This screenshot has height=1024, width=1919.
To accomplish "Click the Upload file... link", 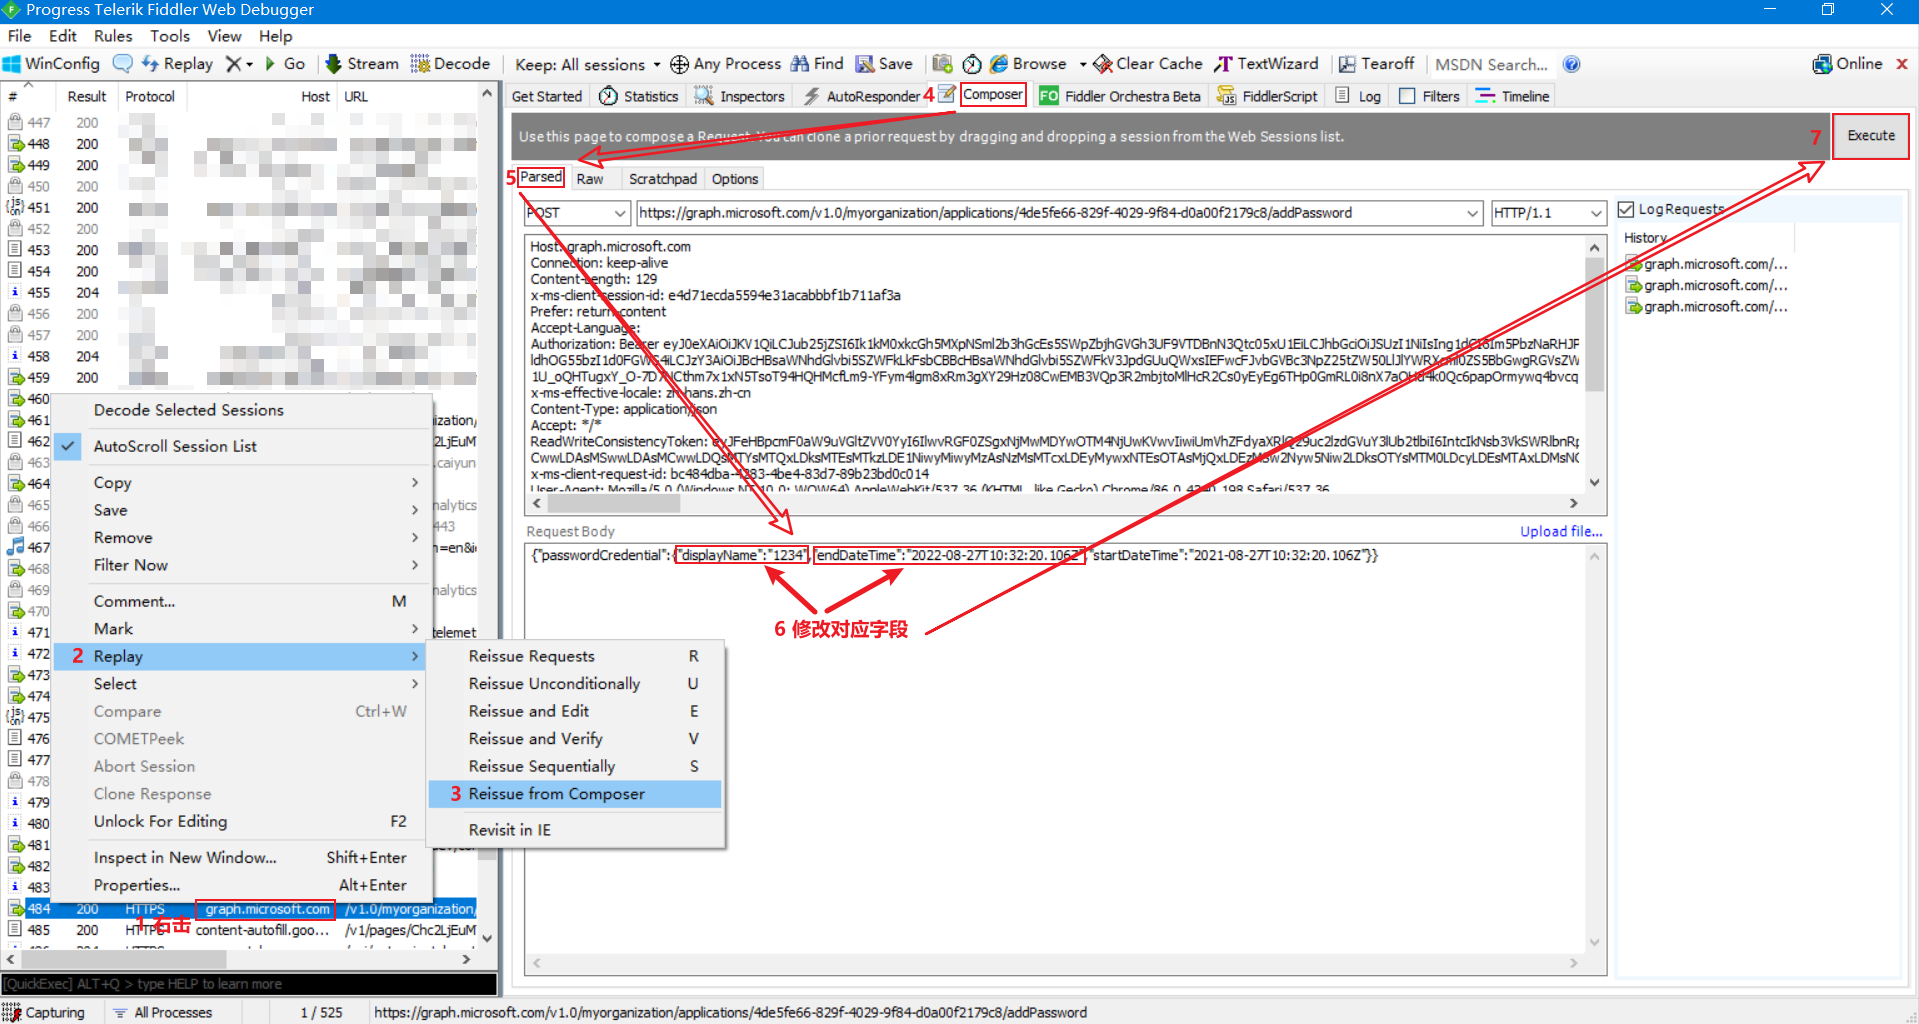I will pyautogui.click(x=1561, y=531).
